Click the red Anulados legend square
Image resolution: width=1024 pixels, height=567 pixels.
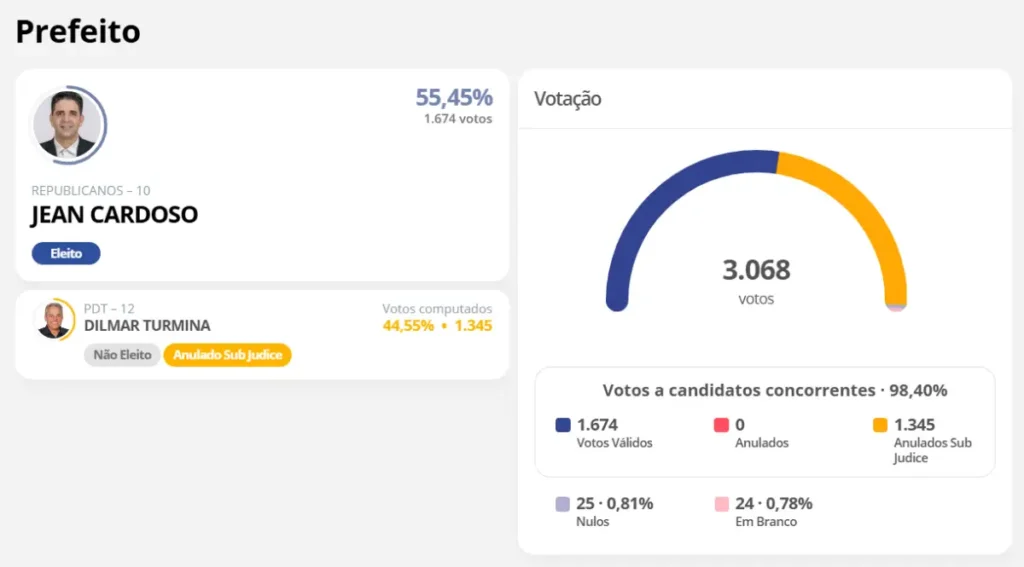[721, 425]
